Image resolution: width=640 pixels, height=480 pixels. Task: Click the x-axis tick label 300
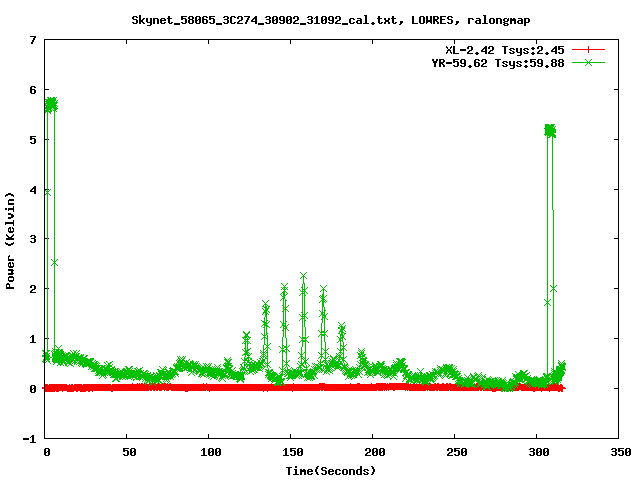tap(539, 452)
